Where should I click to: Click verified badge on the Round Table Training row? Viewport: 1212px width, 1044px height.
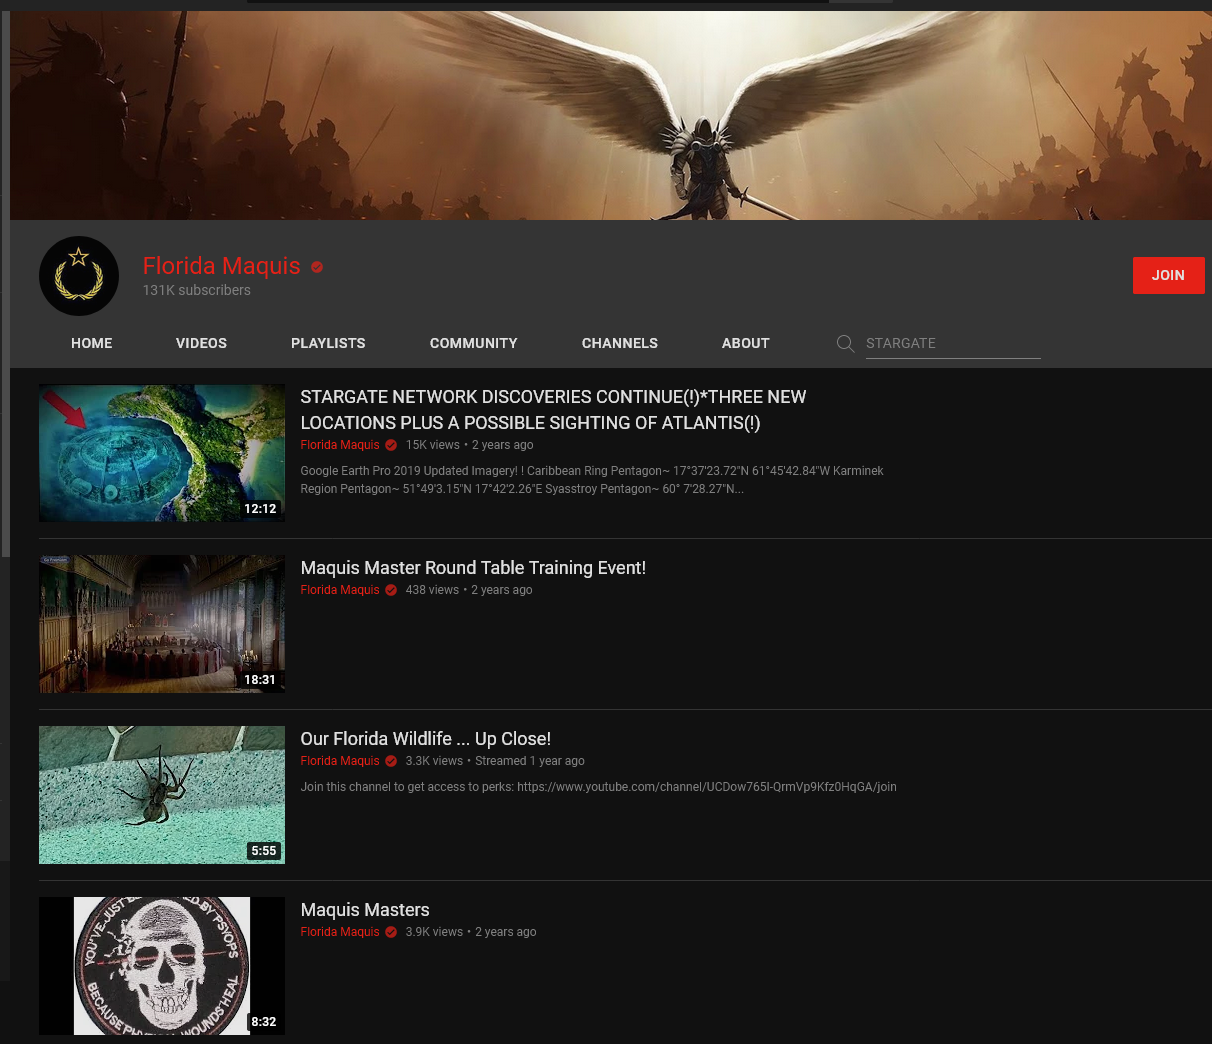click(391, 590)
